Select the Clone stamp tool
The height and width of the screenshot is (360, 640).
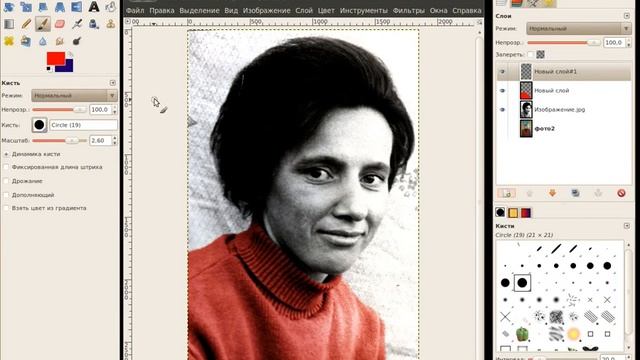tap(111, 24)
